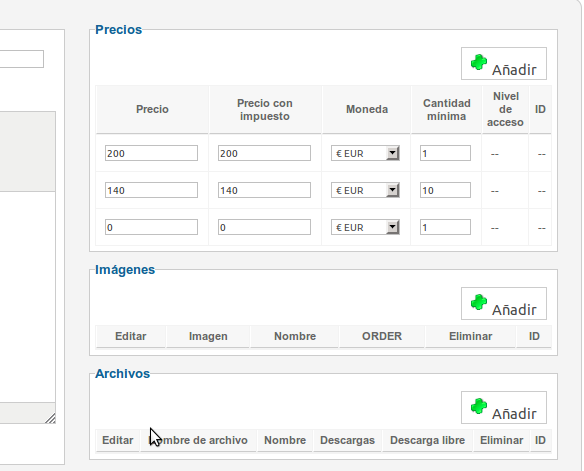Click the Eliminar header in Imágenes table
Viewport: 584px width, 471px height.
(x=470, y=336)
